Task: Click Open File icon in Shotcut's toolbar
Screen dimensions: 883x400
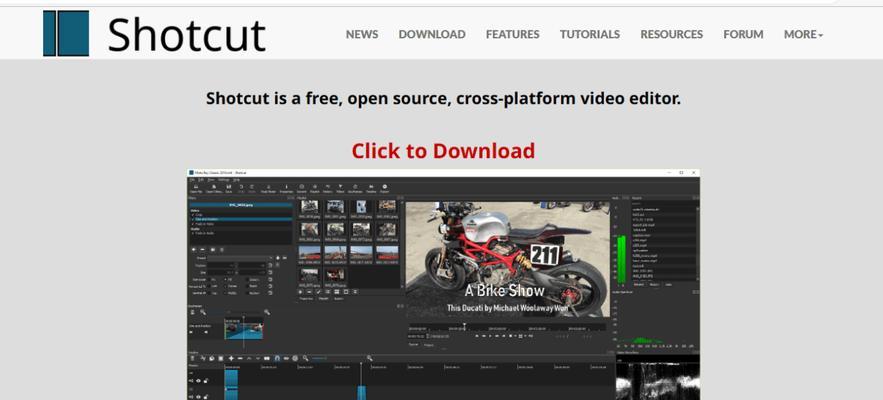Action: (196, 187)
